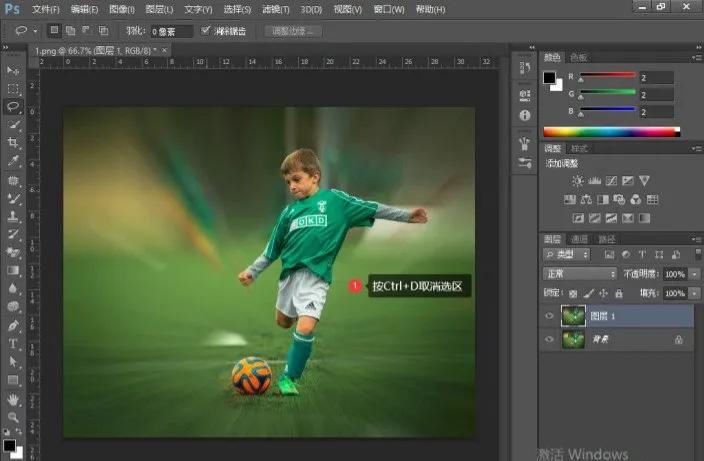Select the Hand tool

[13, 398]
